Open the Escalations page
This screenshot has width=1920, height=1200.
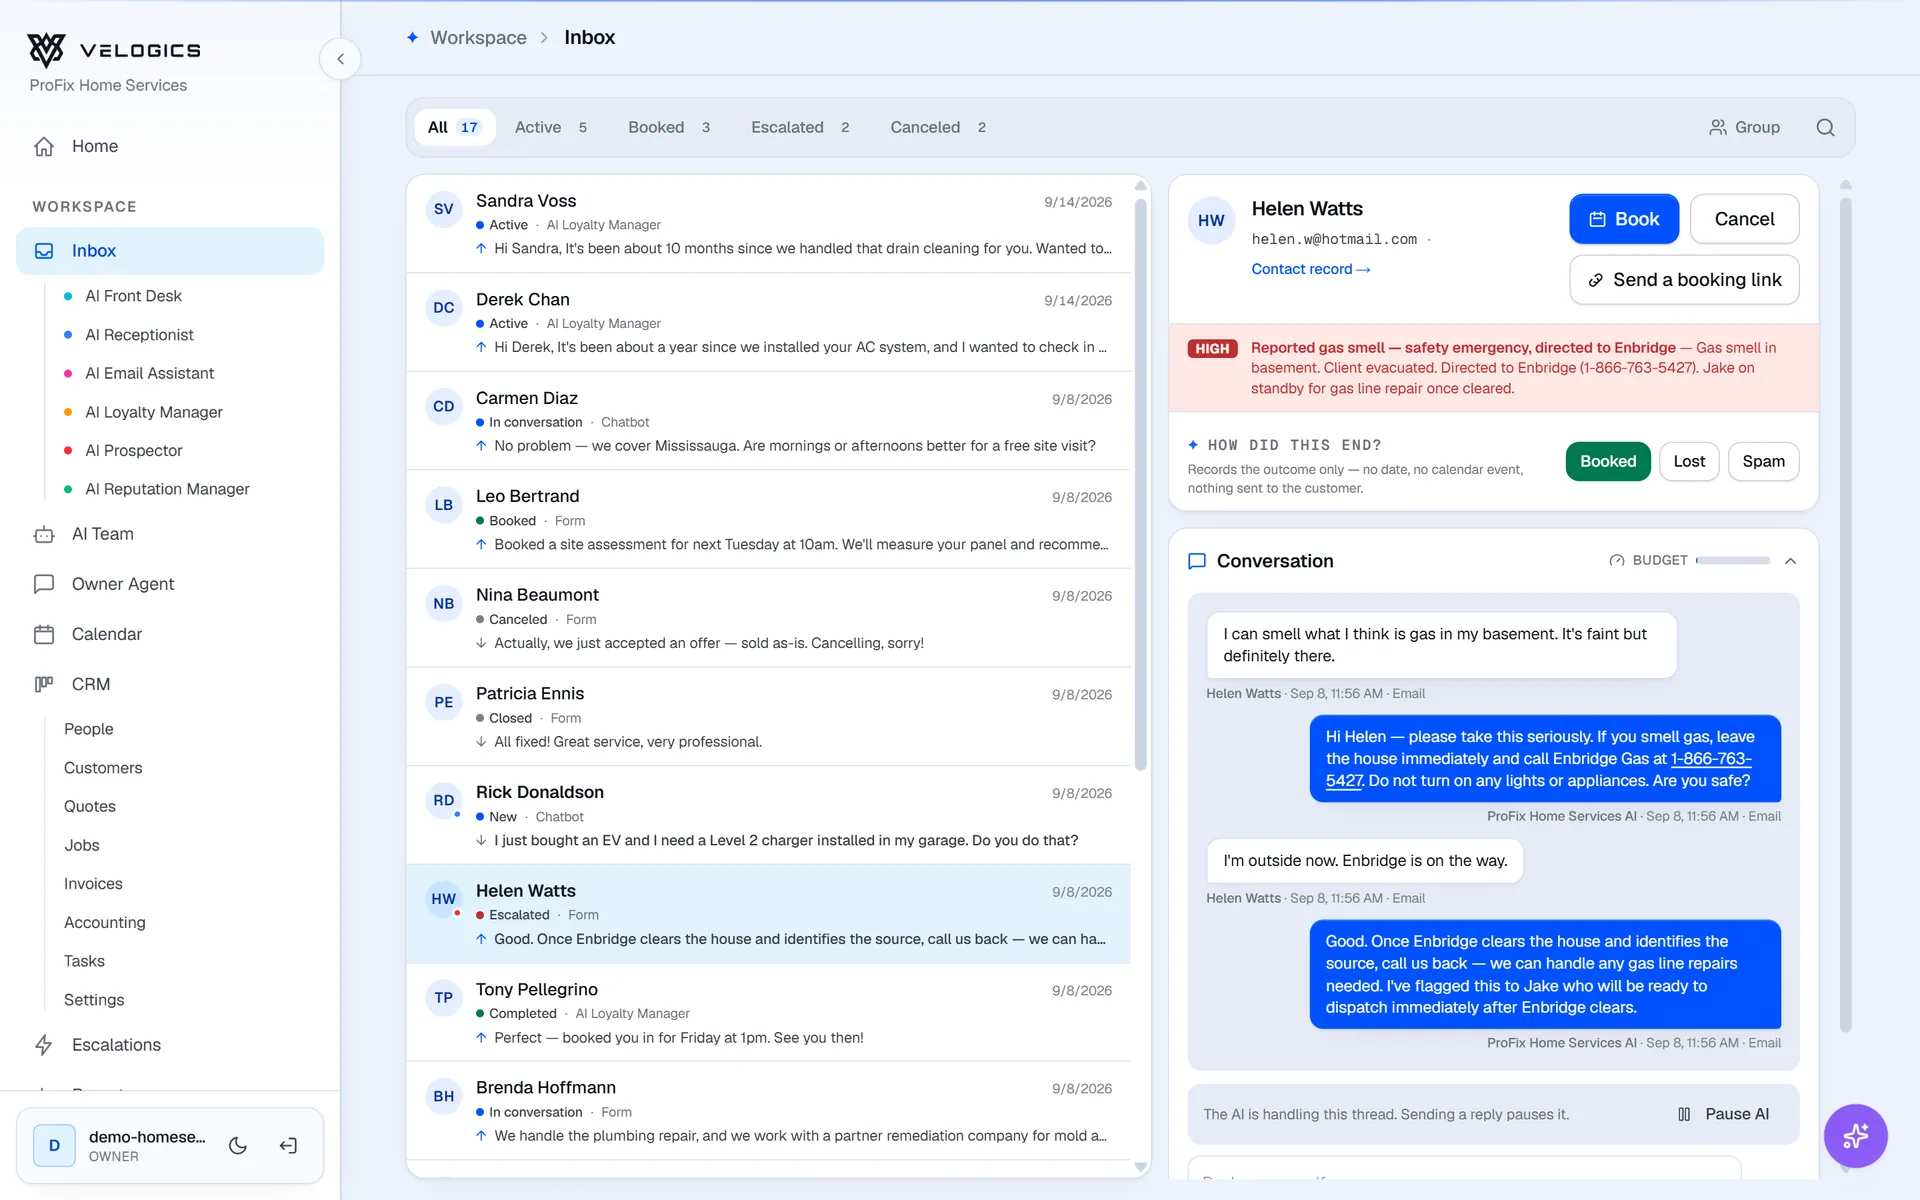pos(170,1045)
